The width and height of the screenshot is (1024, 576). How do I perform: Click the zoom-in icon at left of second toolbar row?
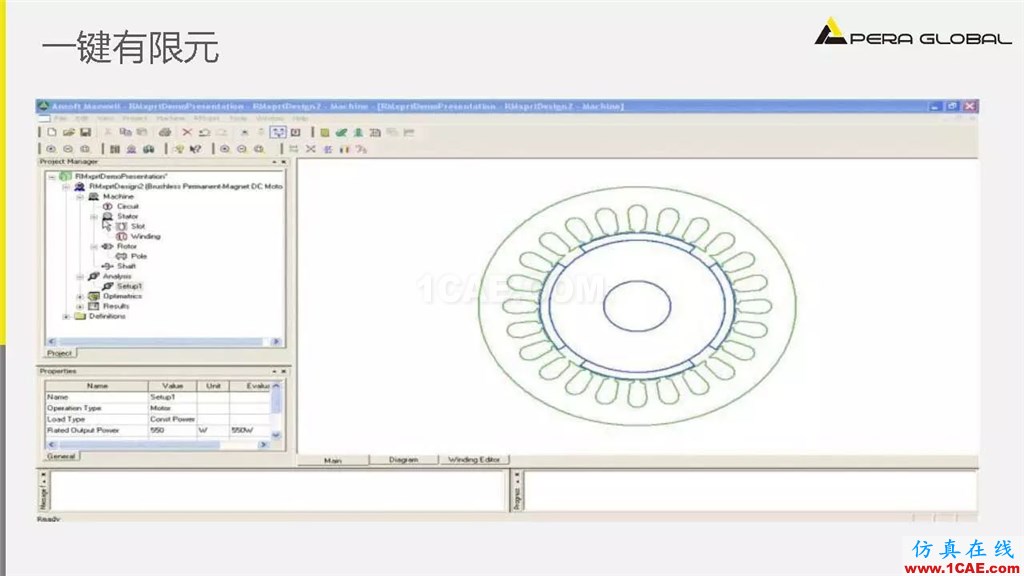click(51, 150)
